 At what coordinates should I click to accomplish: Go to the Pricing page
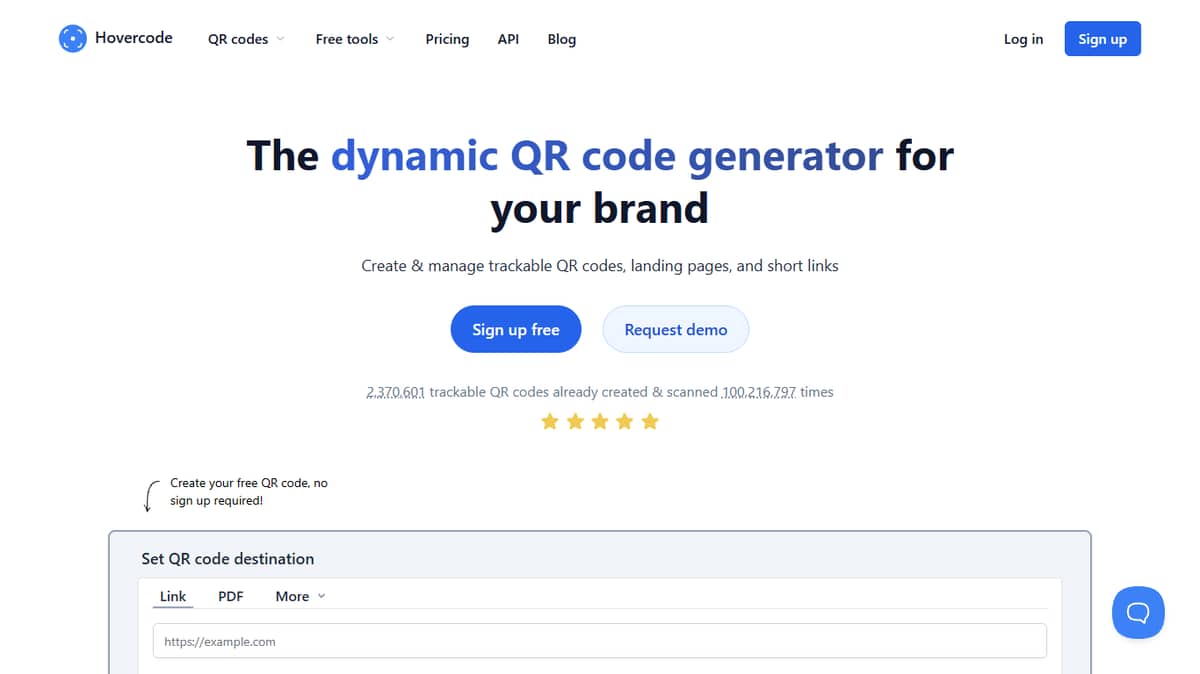447,39
